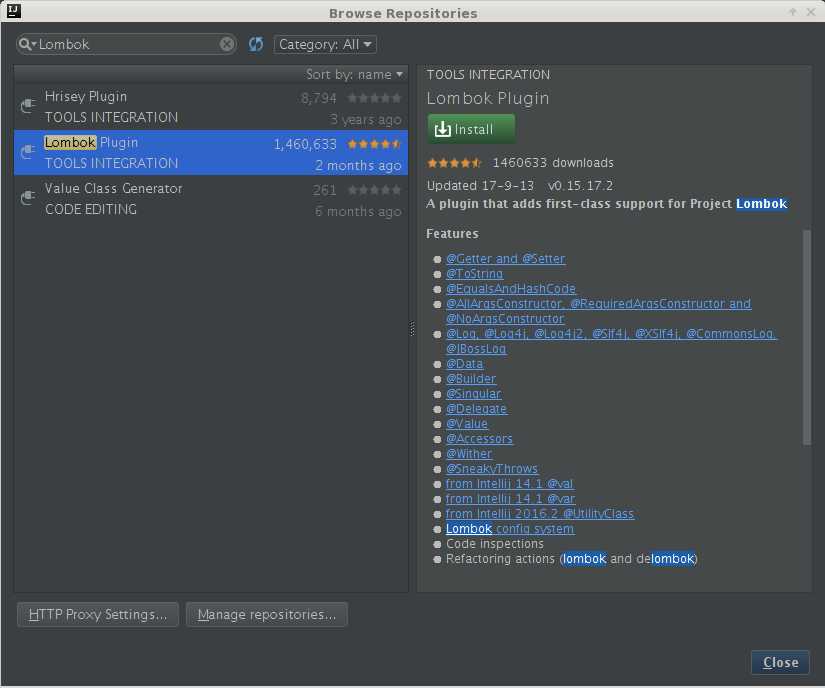
Task: Click the CODE EDITING category text
Action: [x=90, y=209]
